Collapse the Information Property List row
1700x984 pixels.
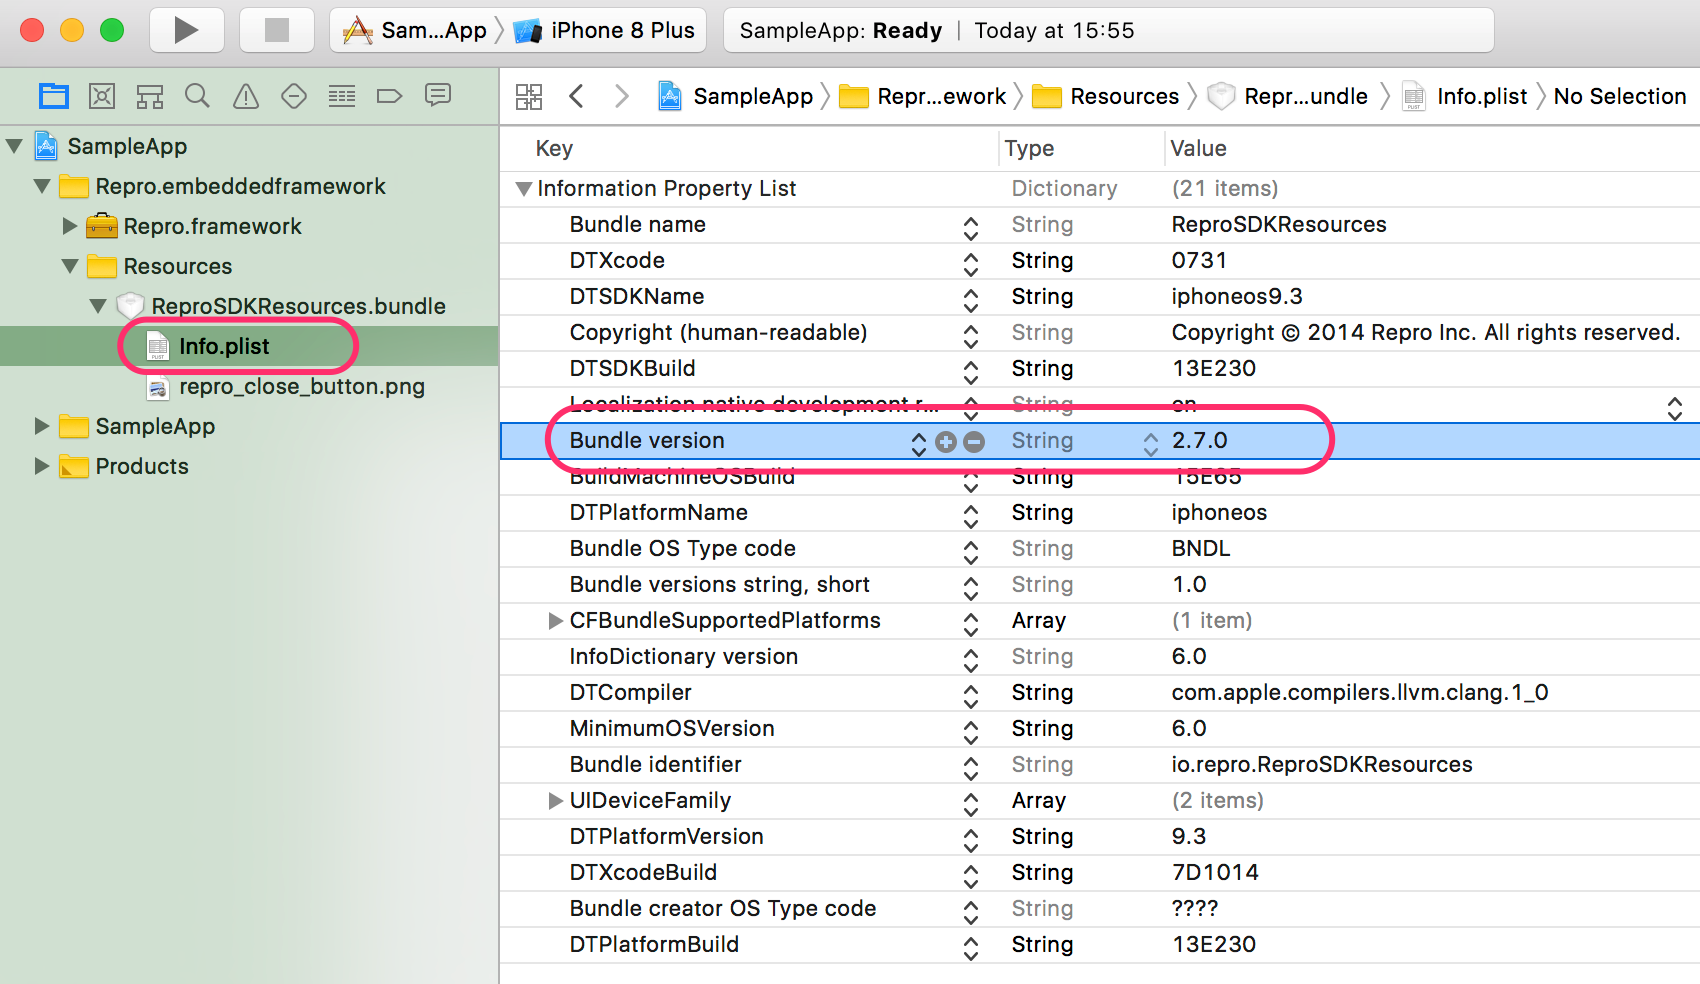523,188
